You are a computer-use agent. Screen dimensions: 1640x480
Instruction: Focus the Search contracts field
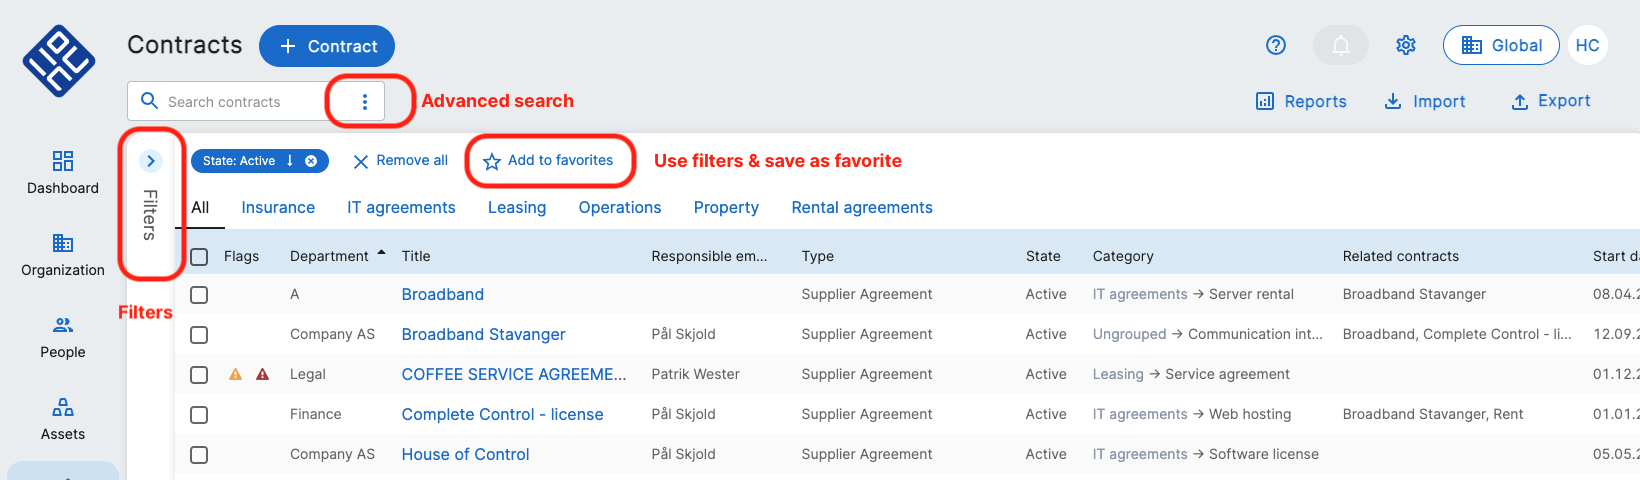[245, 101]
